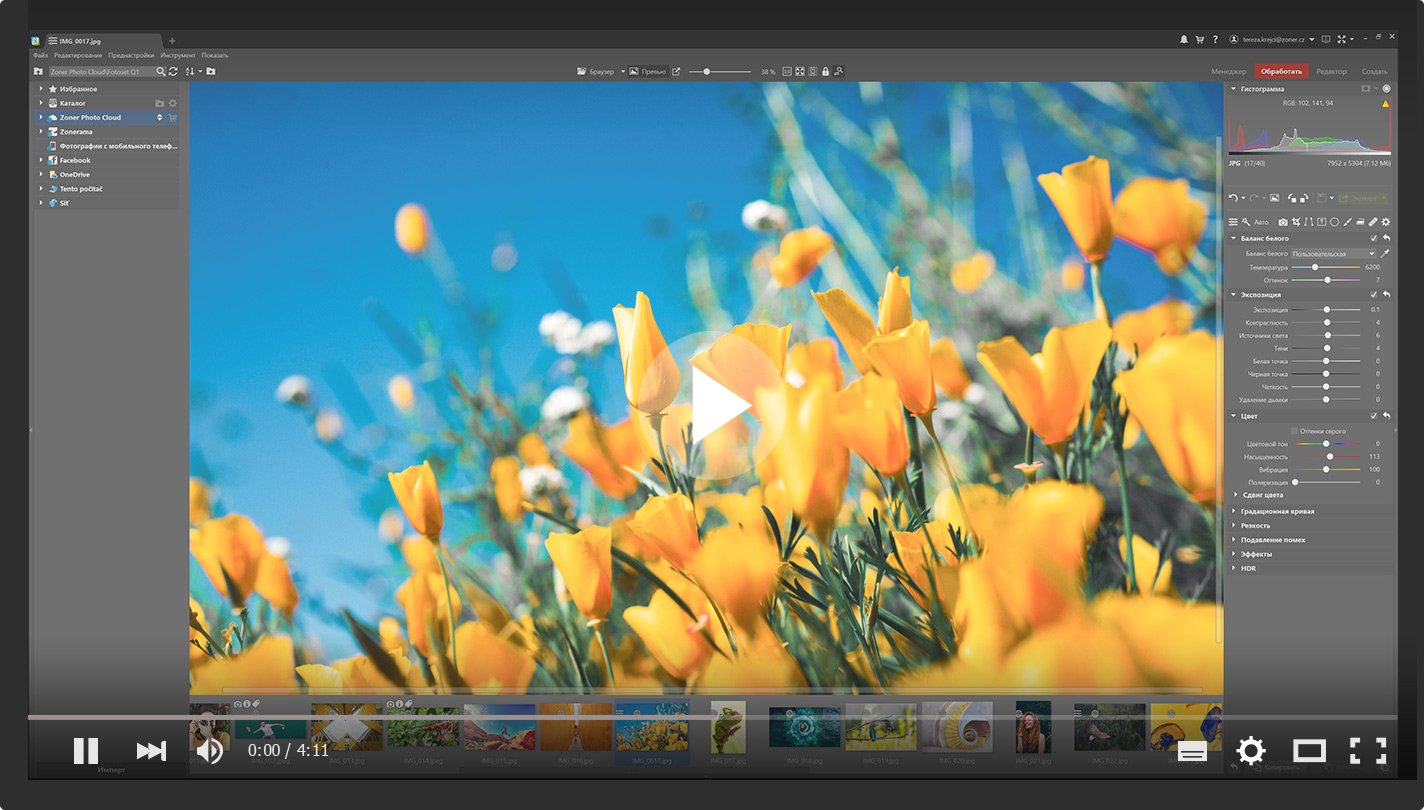Click the Превью button
Screen dimensions: 1424x810
coord(648,72)
